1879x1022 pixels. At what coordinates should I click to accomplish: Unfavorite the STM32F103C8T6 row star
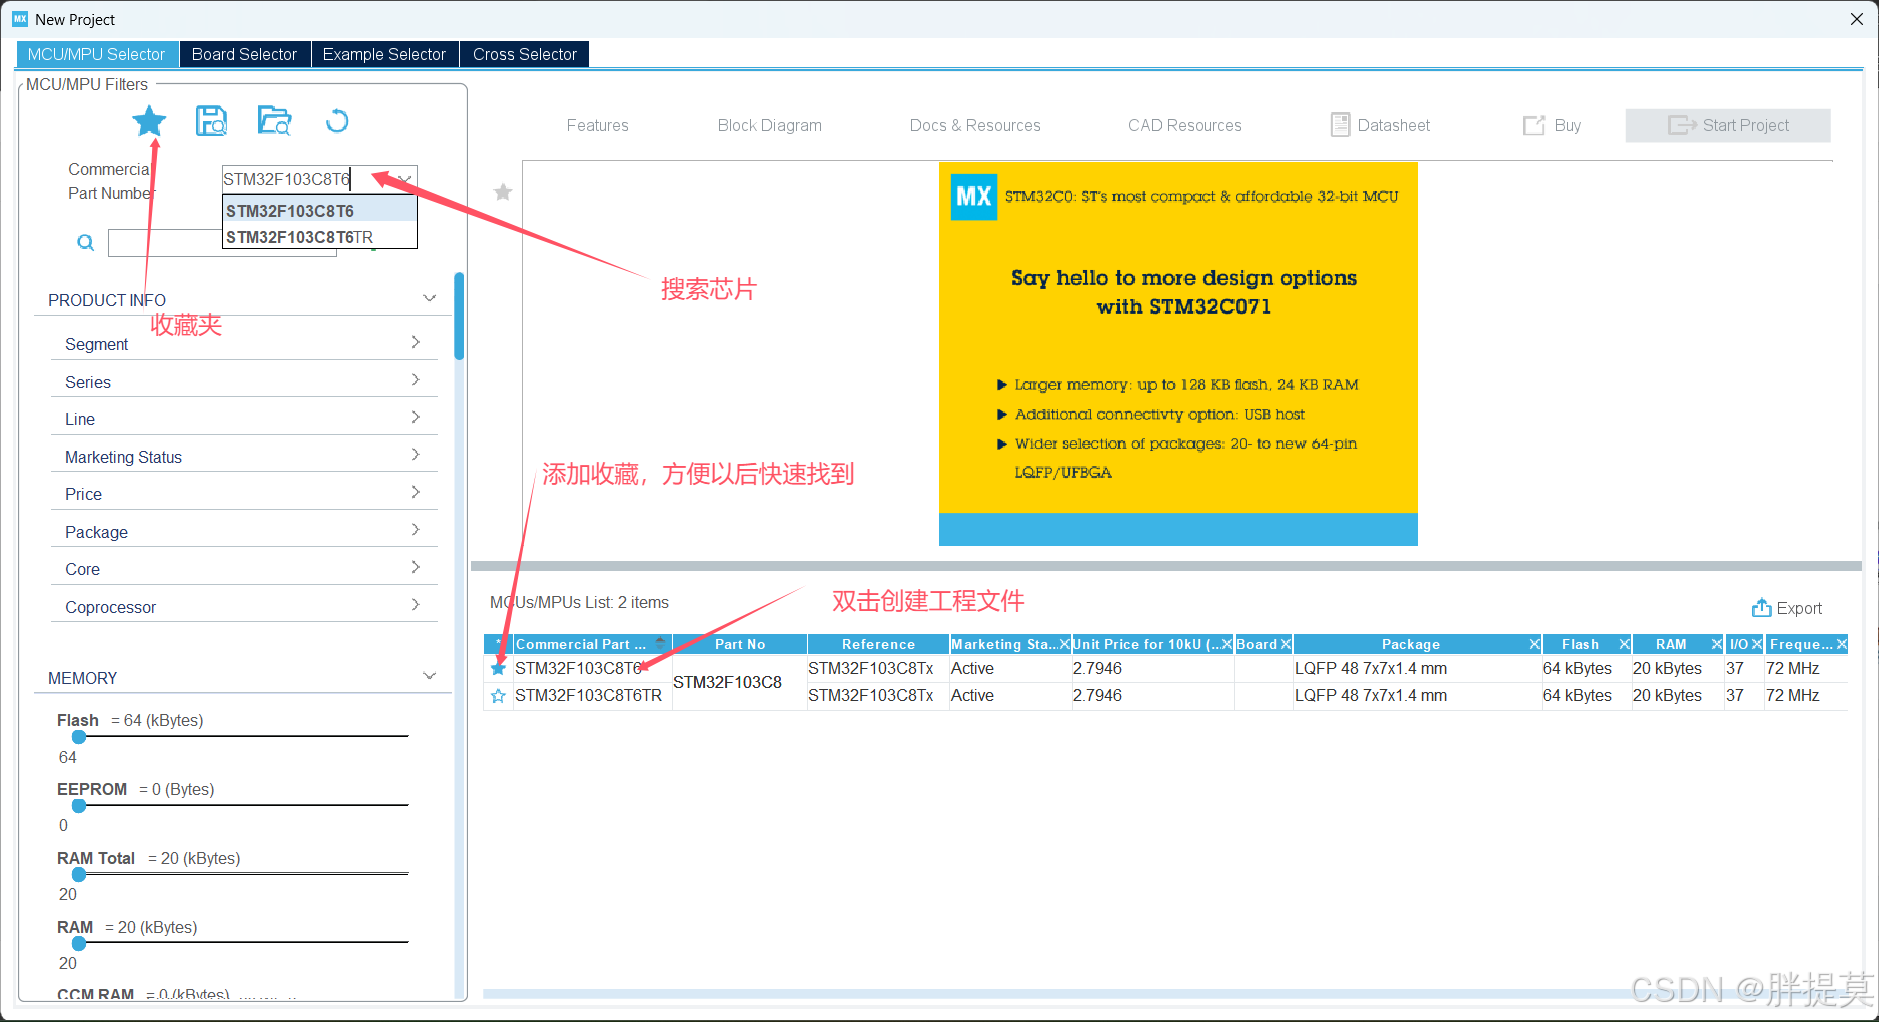point(498,668)
